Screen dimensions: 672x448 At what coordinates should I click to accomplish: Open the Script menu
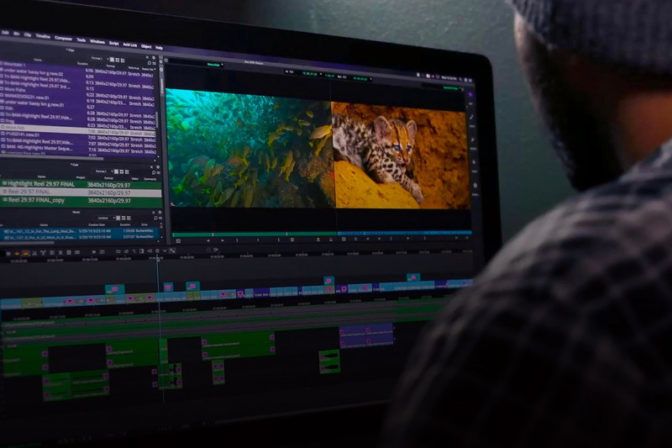[x=114, y=43]
